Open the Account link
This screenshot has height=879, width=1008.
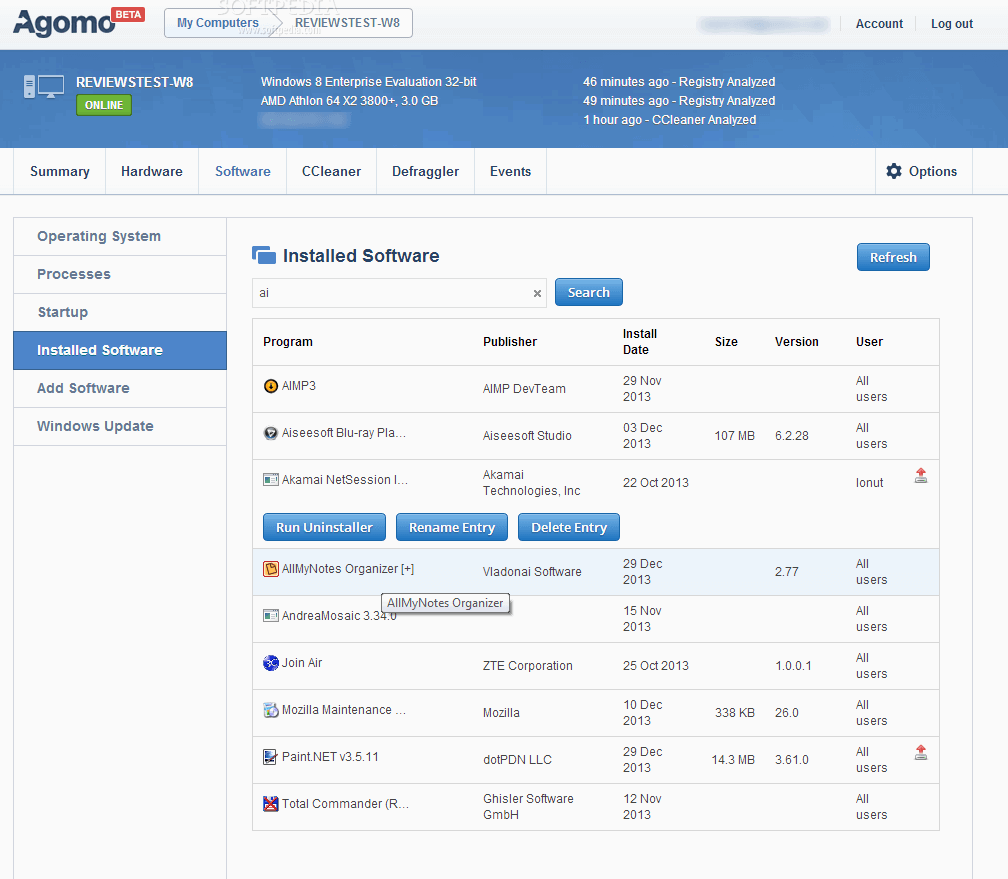coord(879,24)
